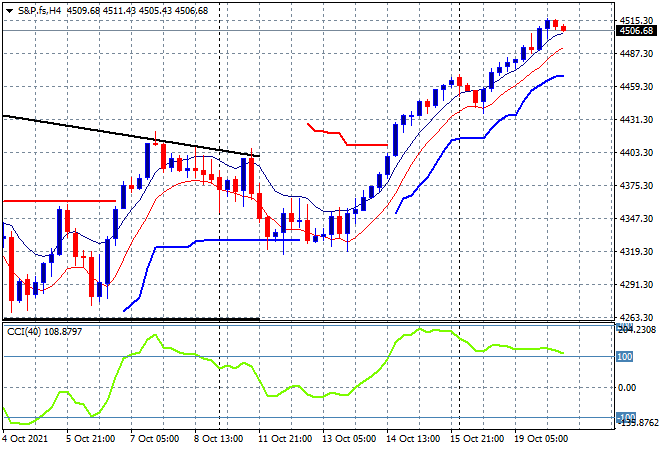Screen dimensions: 660x450
Task: Click the 4291.30 price axis label
Action: click(x=636, y=285)
